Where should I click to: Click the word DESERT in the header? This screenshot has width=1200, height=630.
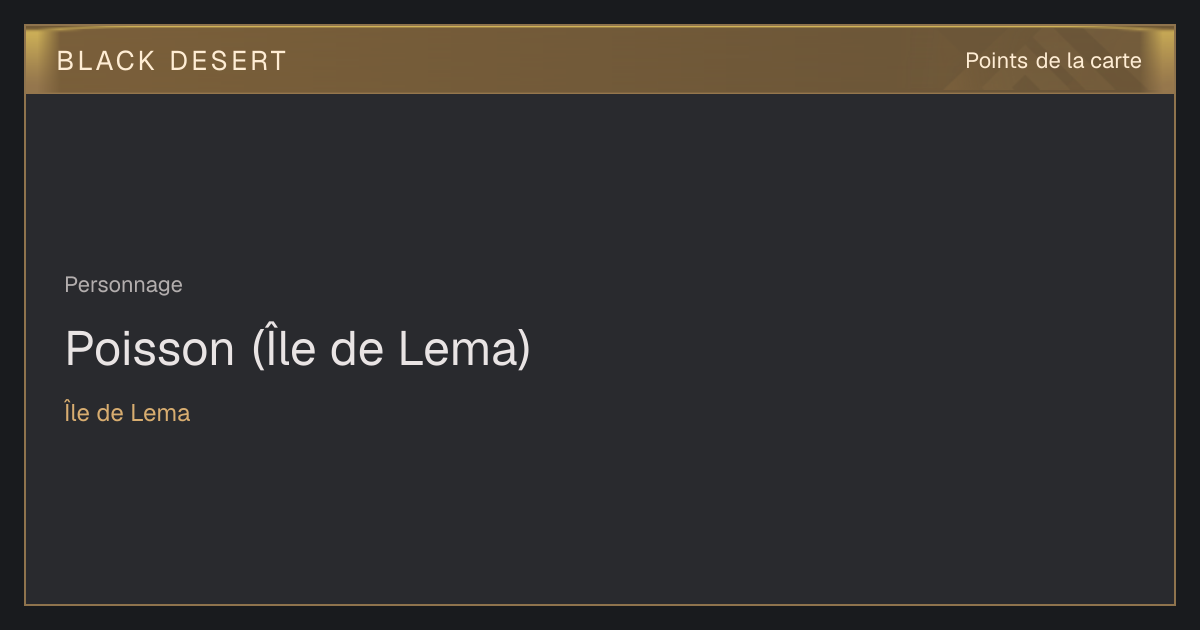coord(228,61)
